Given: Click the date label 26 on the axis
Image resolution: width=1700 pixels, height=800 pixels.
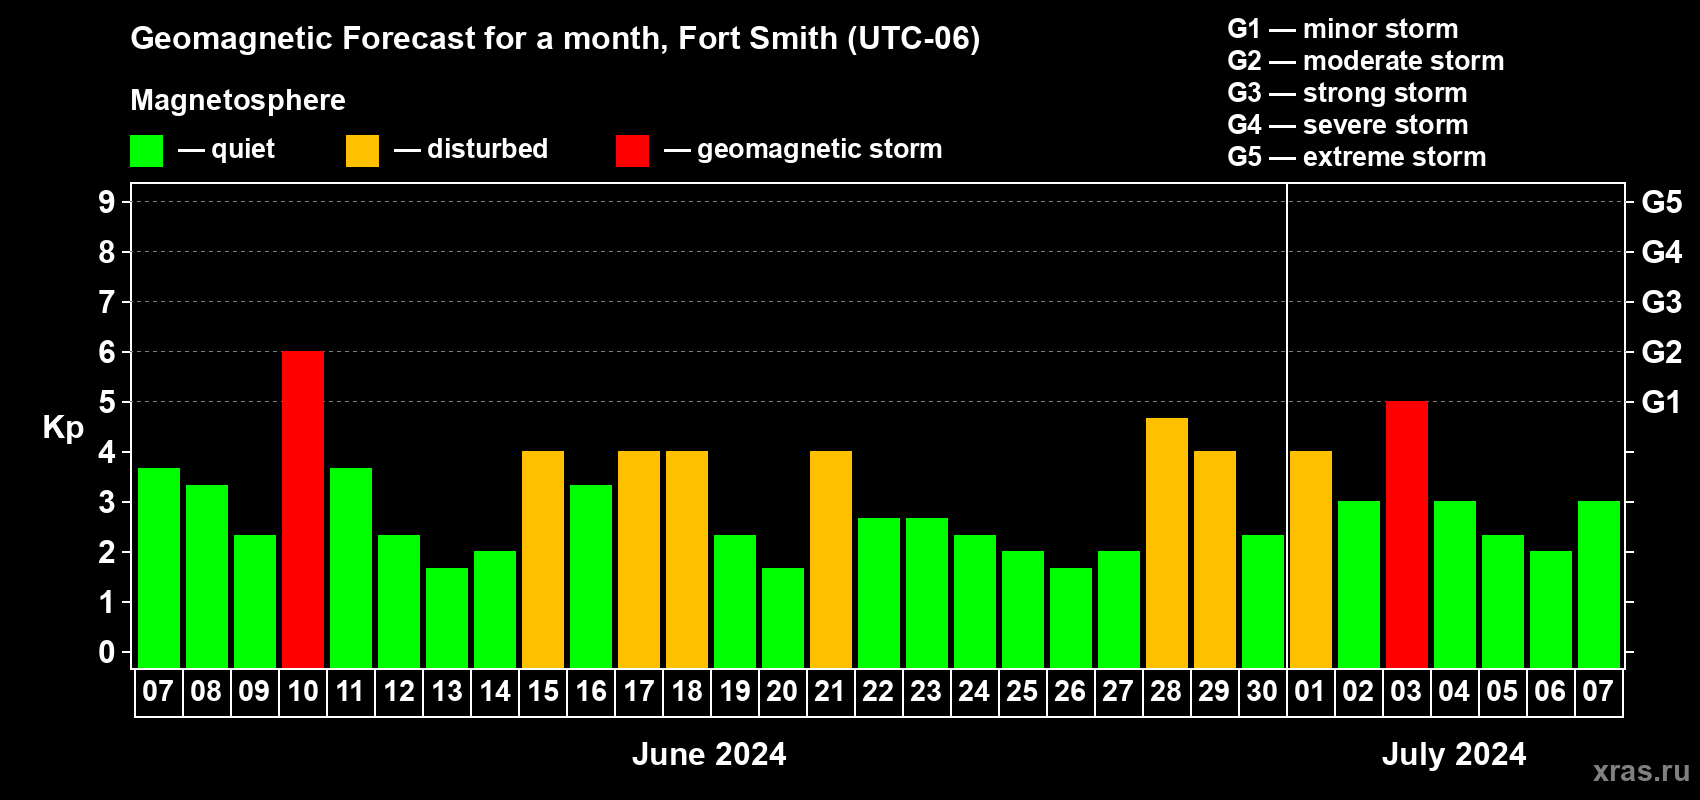Looking at the screenshot, I should coord(1070,692).
